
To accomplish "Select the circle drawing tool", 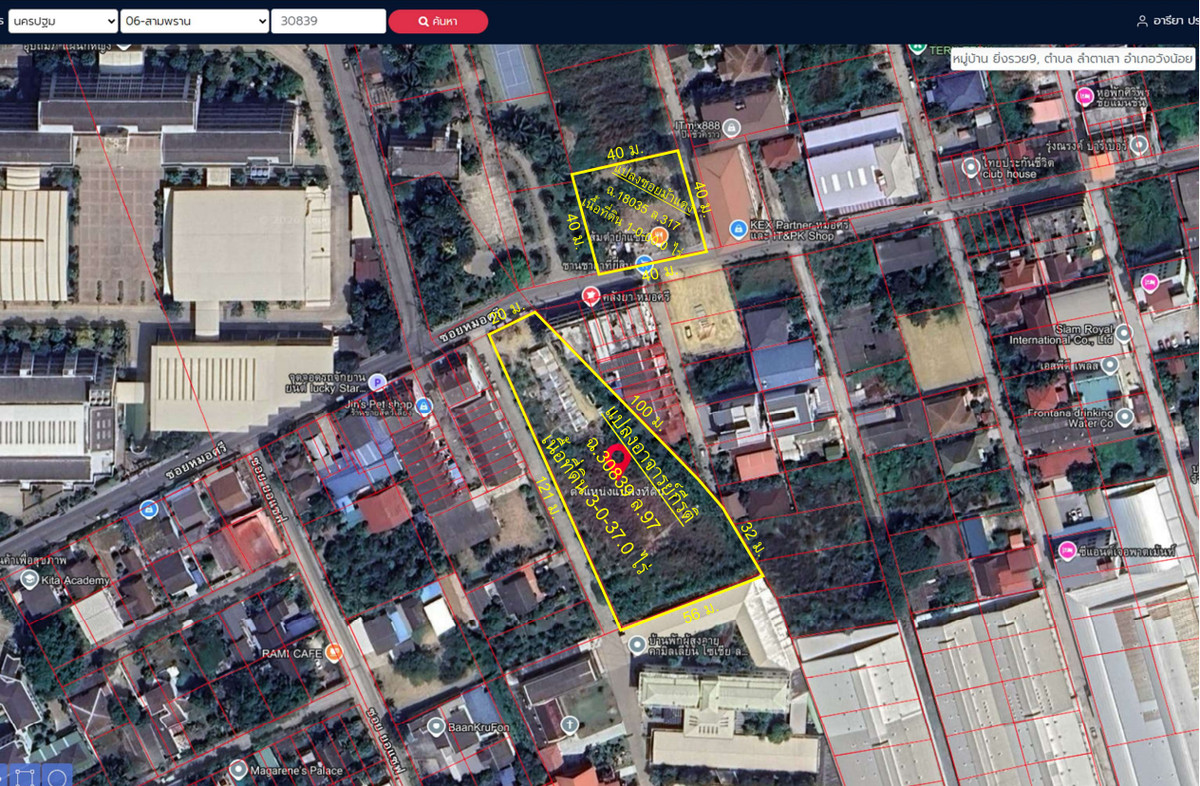I will point(57,776).
